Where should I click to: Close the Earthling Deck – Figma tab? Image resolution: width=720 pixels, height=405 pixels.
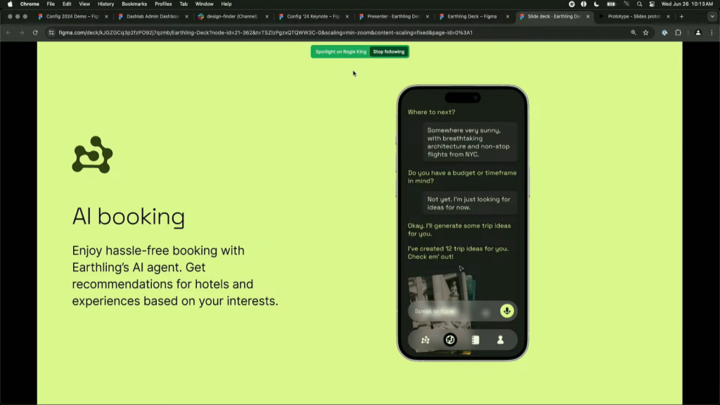pyautogui.click(x=507, y=17)
